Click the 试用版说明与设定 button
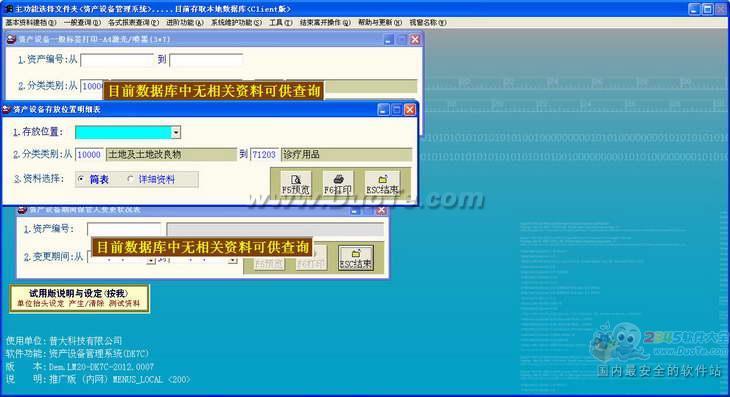The width and height of the screenshot is (730, 397). pyautogui.click(x=79, y=298)
